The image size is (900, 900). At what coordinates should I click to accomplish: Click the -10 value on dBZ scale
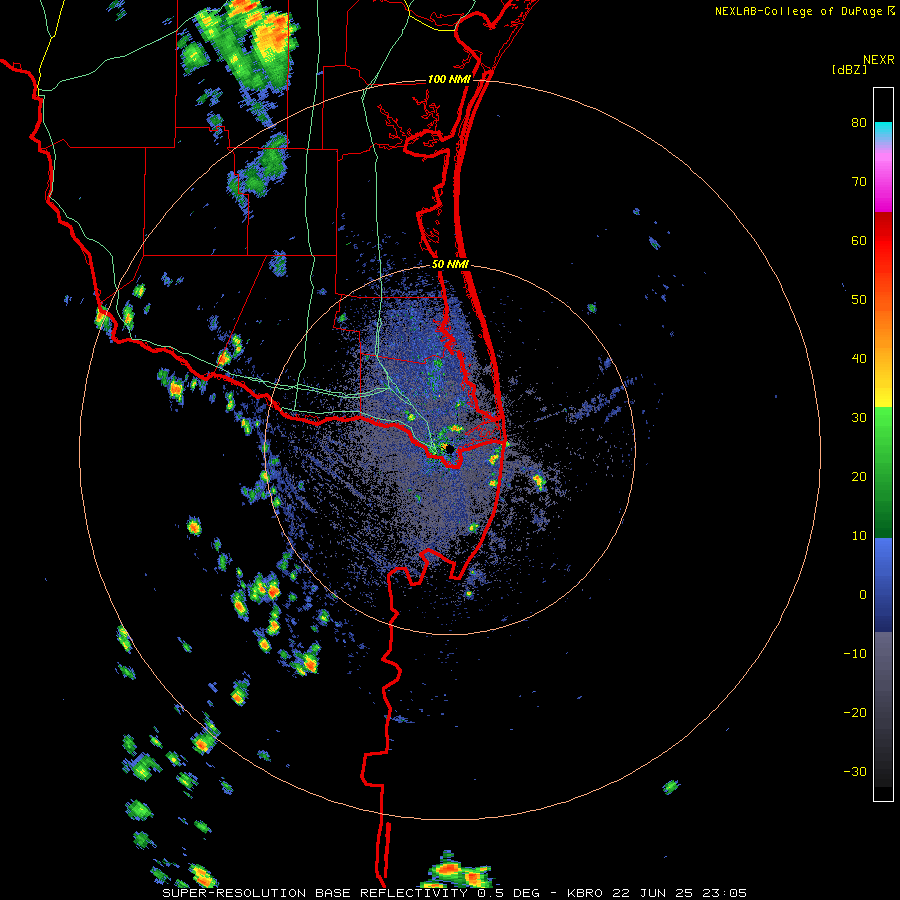pos(855,653)
